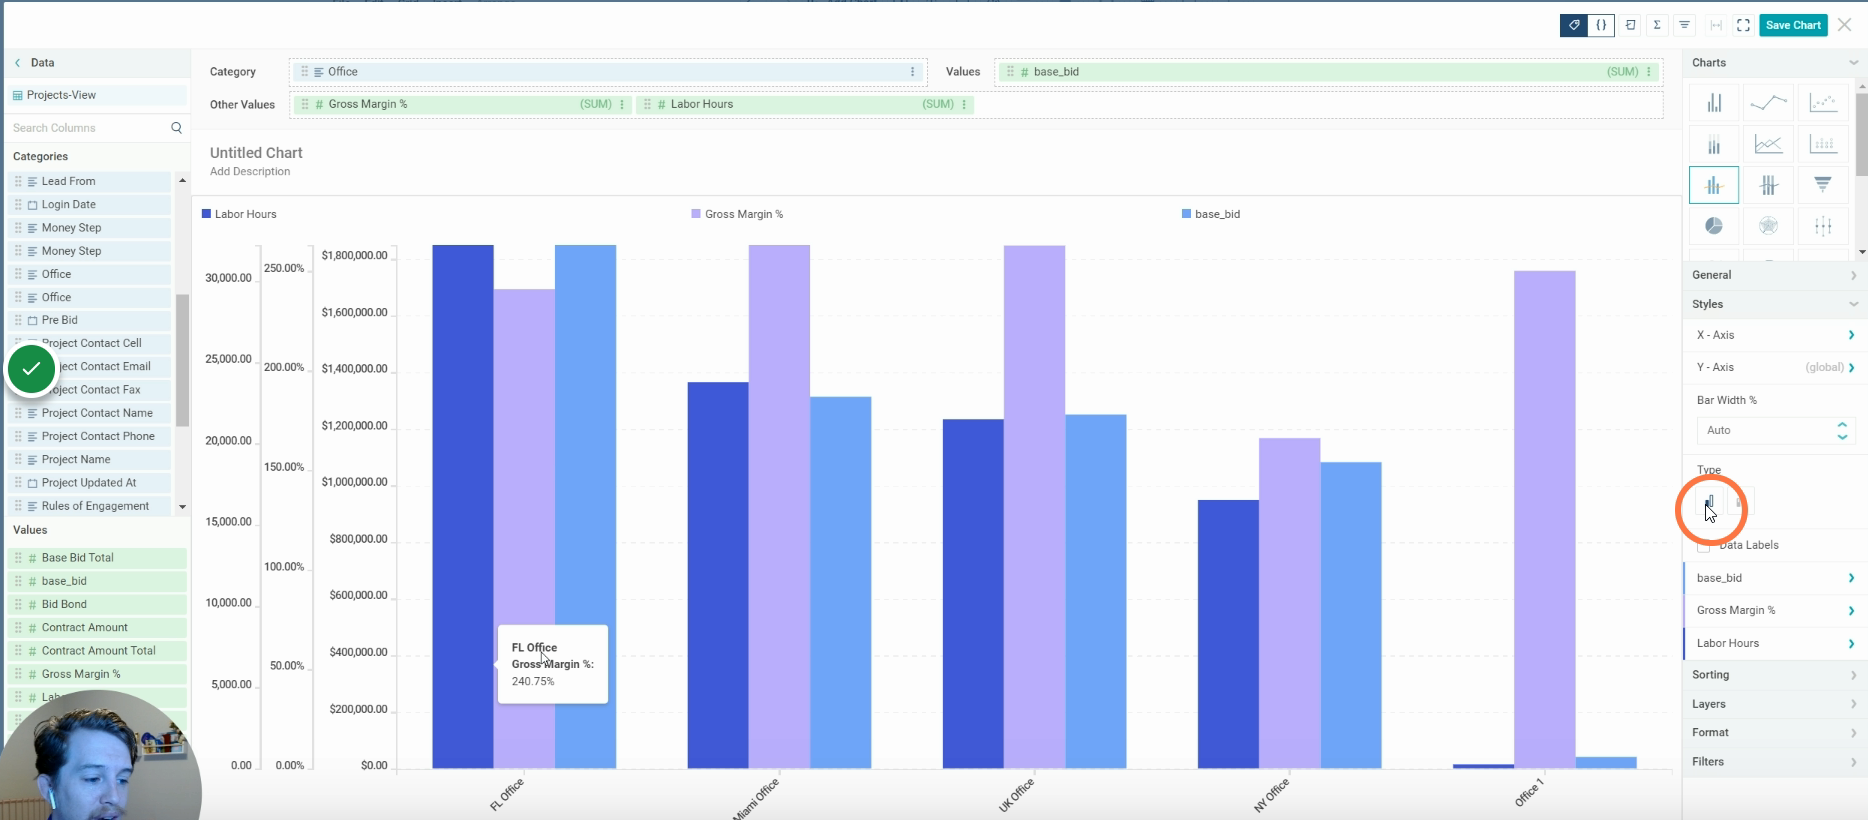Pick the scatter plot chart type

(x=1823, y=103)
